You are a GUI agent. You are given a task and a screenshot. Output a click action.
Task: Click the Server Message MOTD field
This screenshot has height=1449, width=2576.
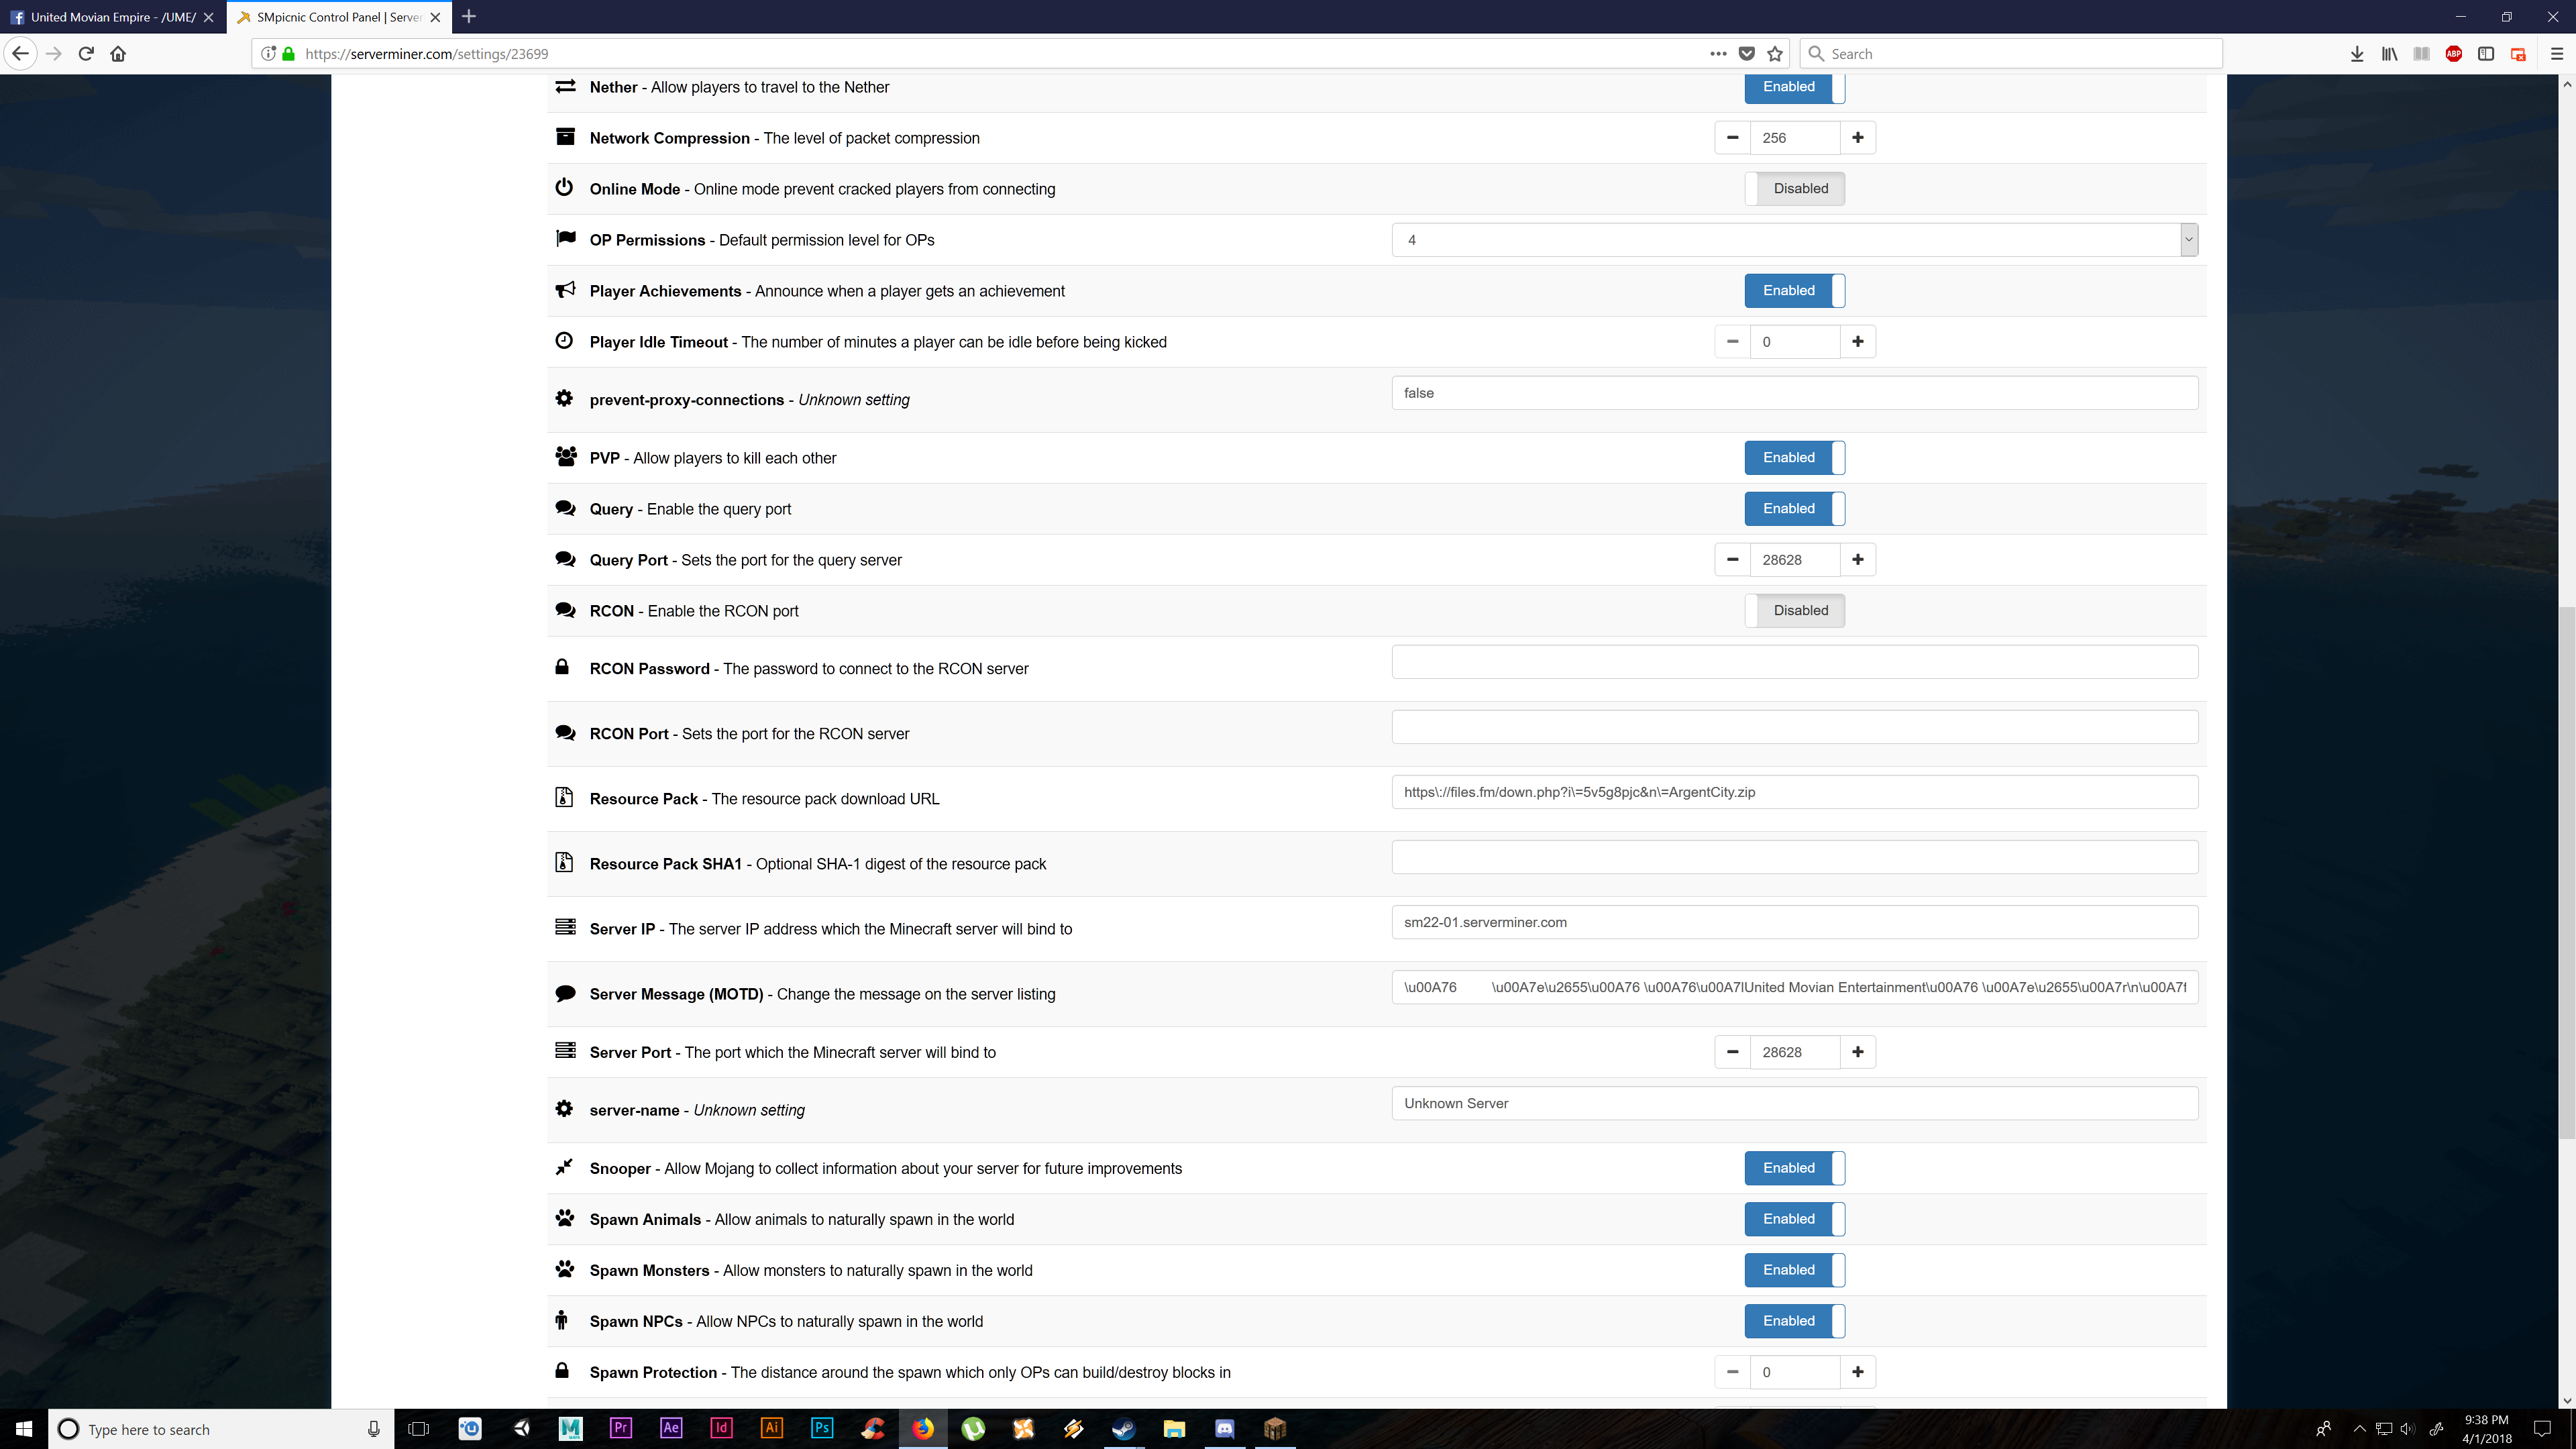tap(1794, 987)
